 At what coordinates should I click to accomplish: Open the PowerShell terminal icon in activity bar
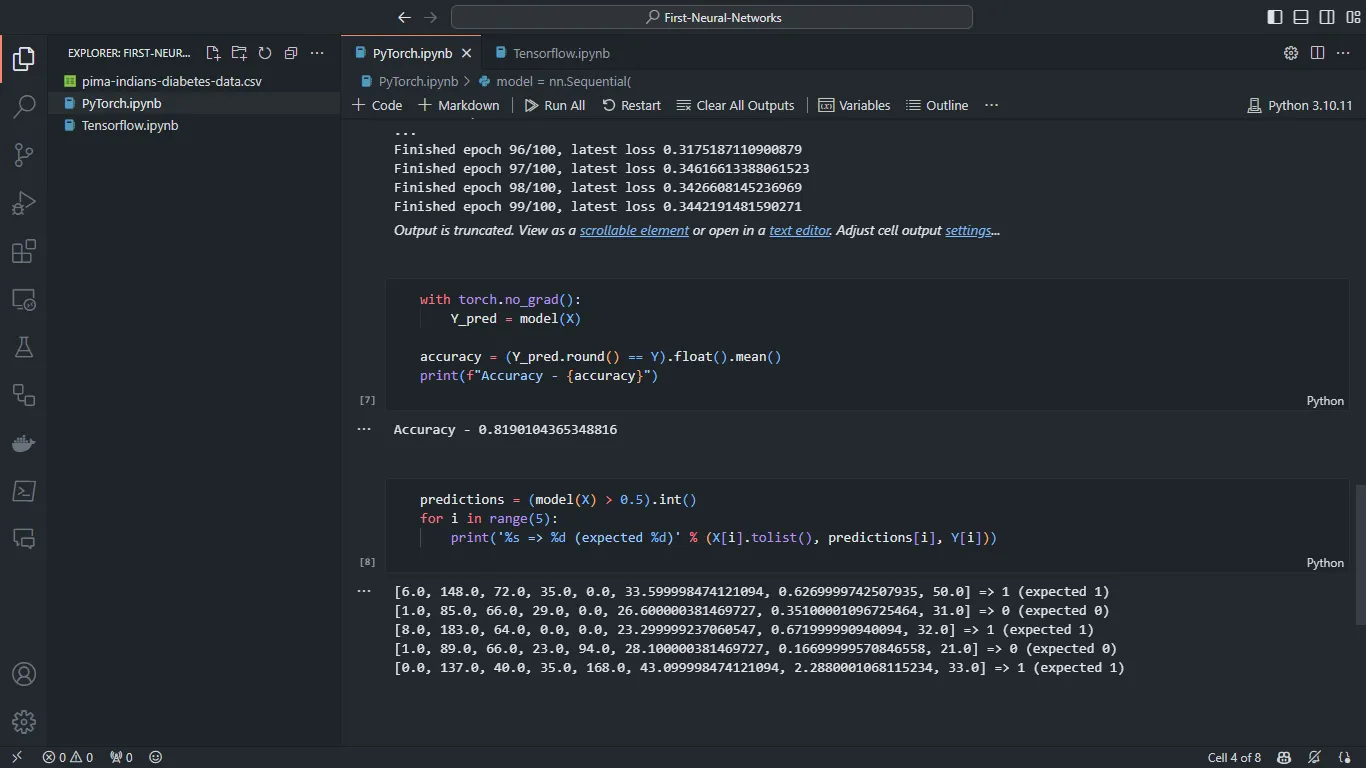pos(24,491)
